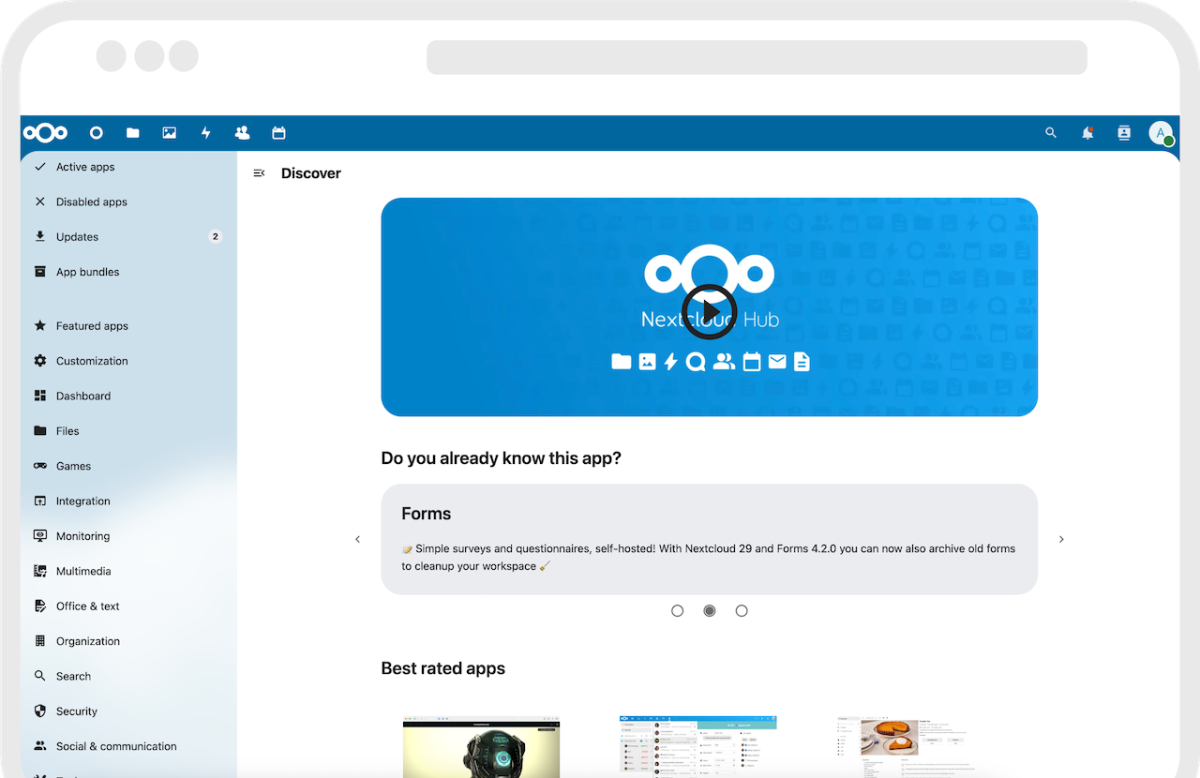This screenshot has height=778, width=1200.
Task: Select the first carousel dot
Action: tap(677, 611)
